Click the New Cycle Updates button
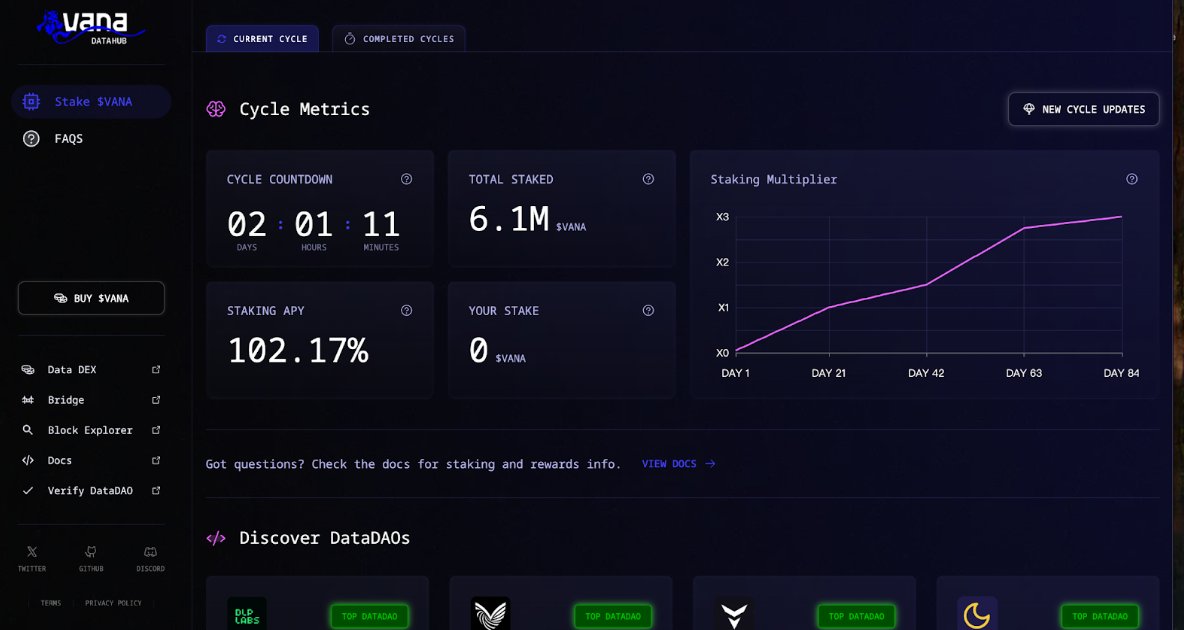 tap(1083, 109)
